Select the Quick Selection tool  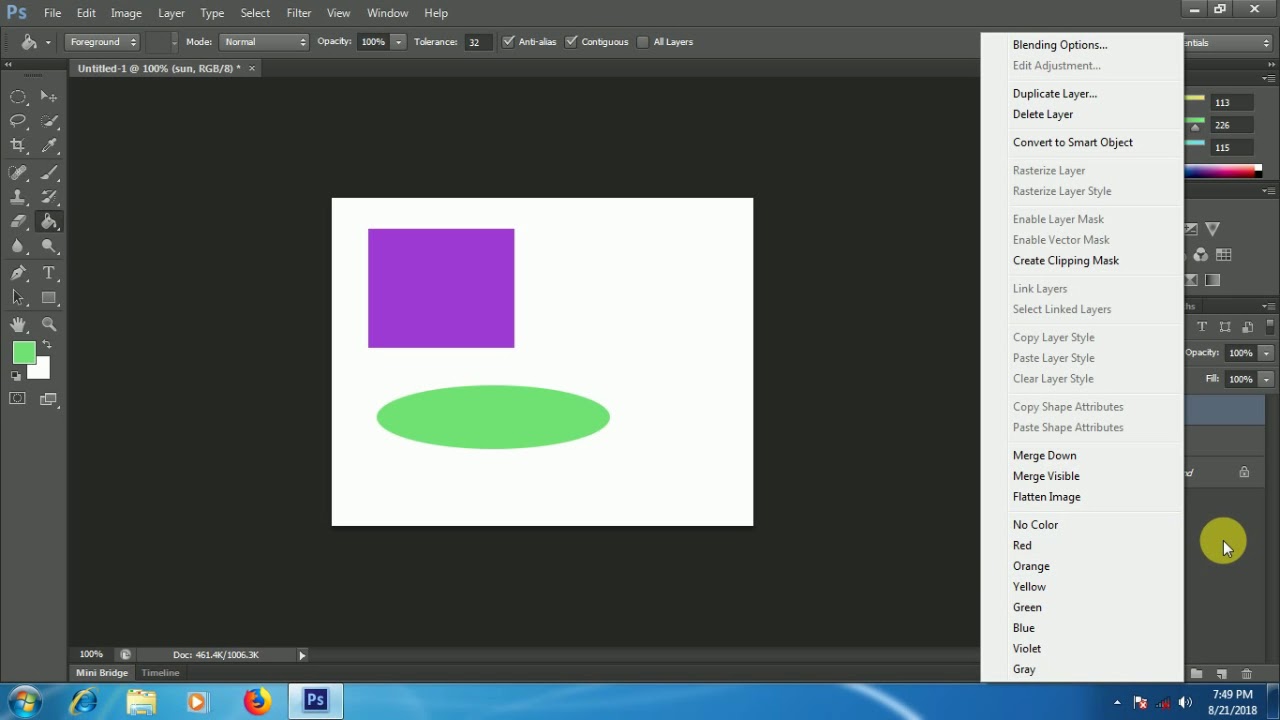tap(49, 121)
